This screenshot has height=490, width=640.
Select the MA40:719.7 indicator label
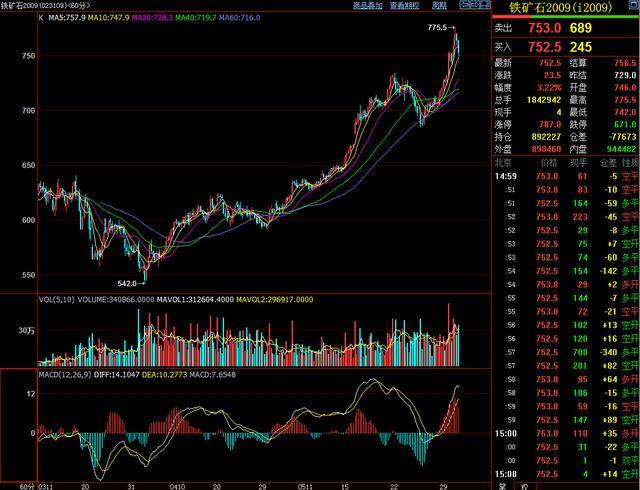[196, 18]
